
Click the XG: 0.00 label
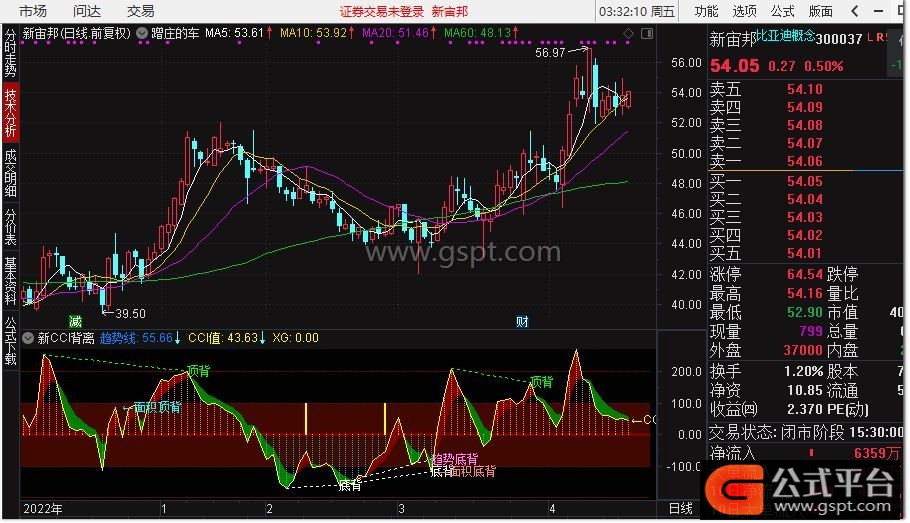295,338
